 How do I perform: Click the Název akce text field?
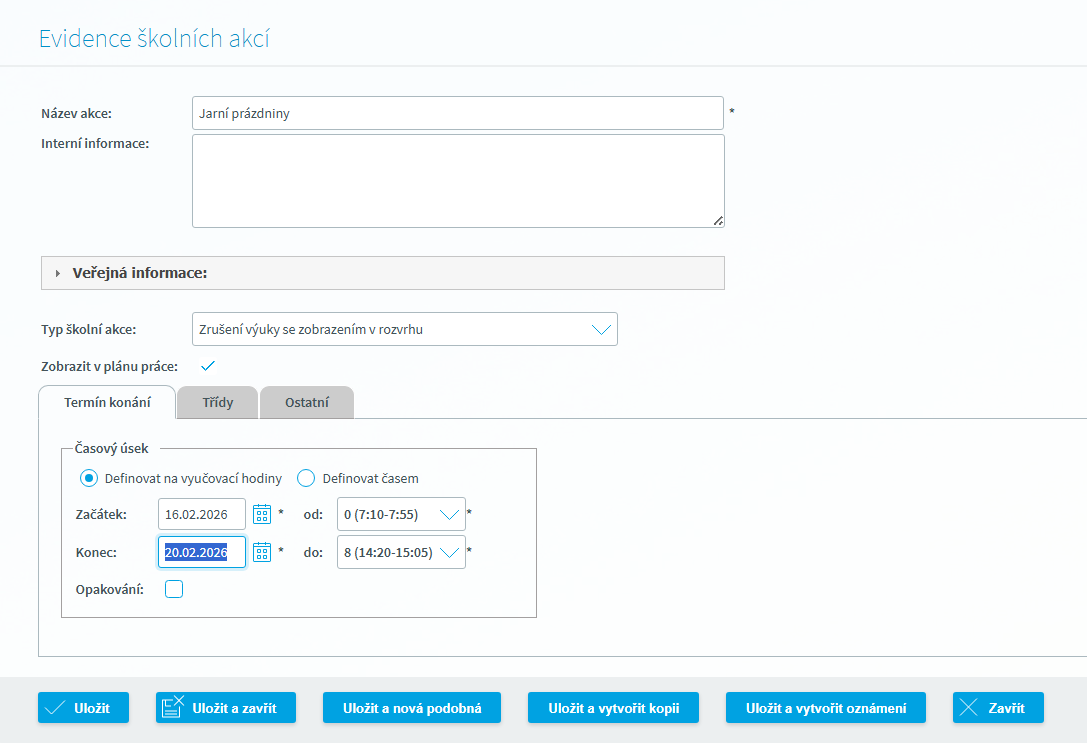click(x=457, y=113)
